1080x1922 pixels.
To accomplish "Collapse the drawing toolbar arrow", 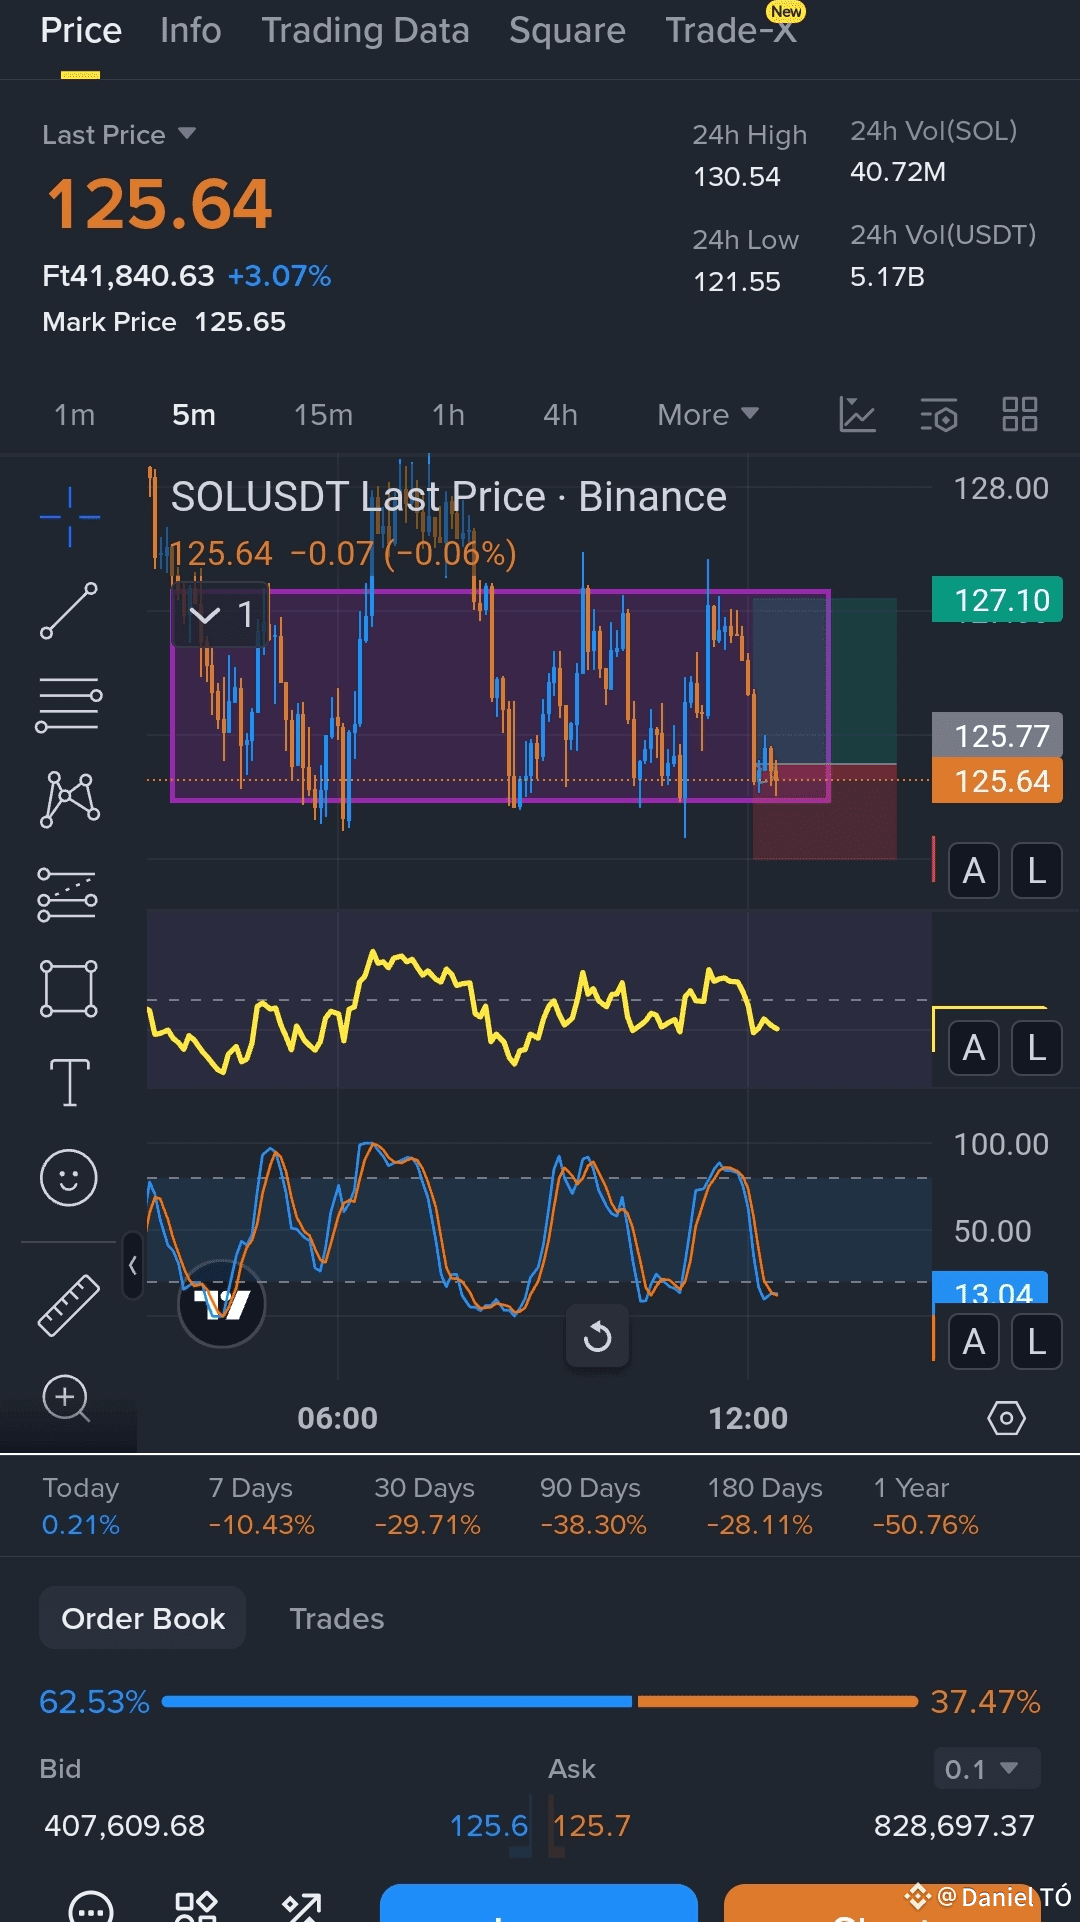I will coord(132,1265).
